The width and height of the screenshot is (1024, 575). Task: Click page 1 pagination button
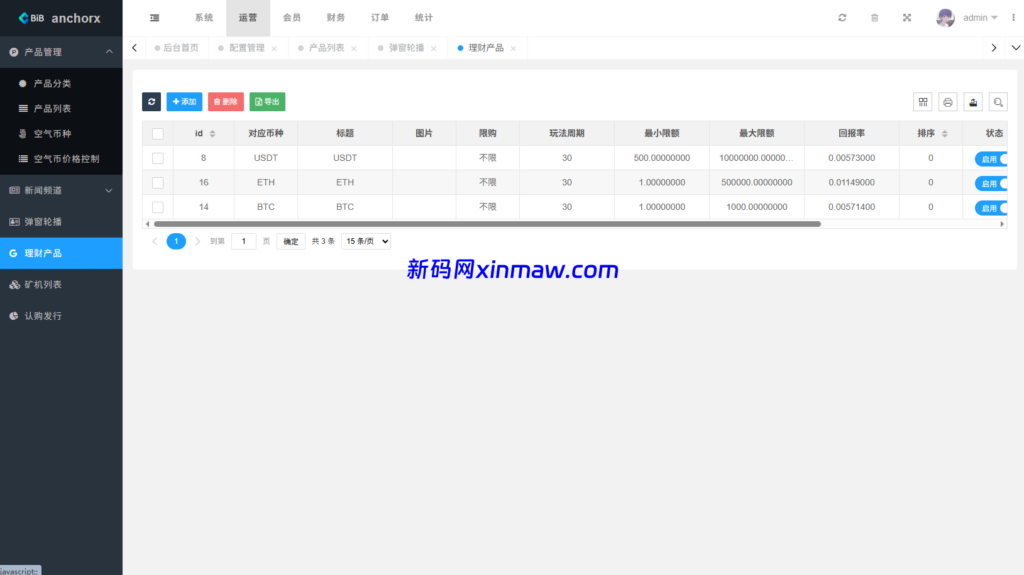point(176,241)
